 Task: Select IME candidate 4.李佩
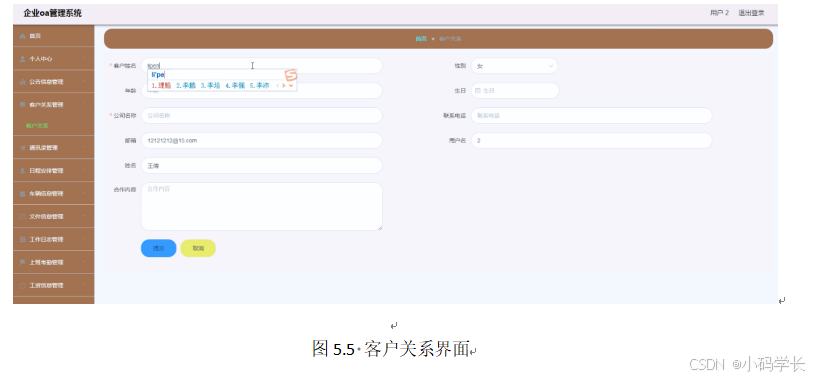(x=235, y=85)
